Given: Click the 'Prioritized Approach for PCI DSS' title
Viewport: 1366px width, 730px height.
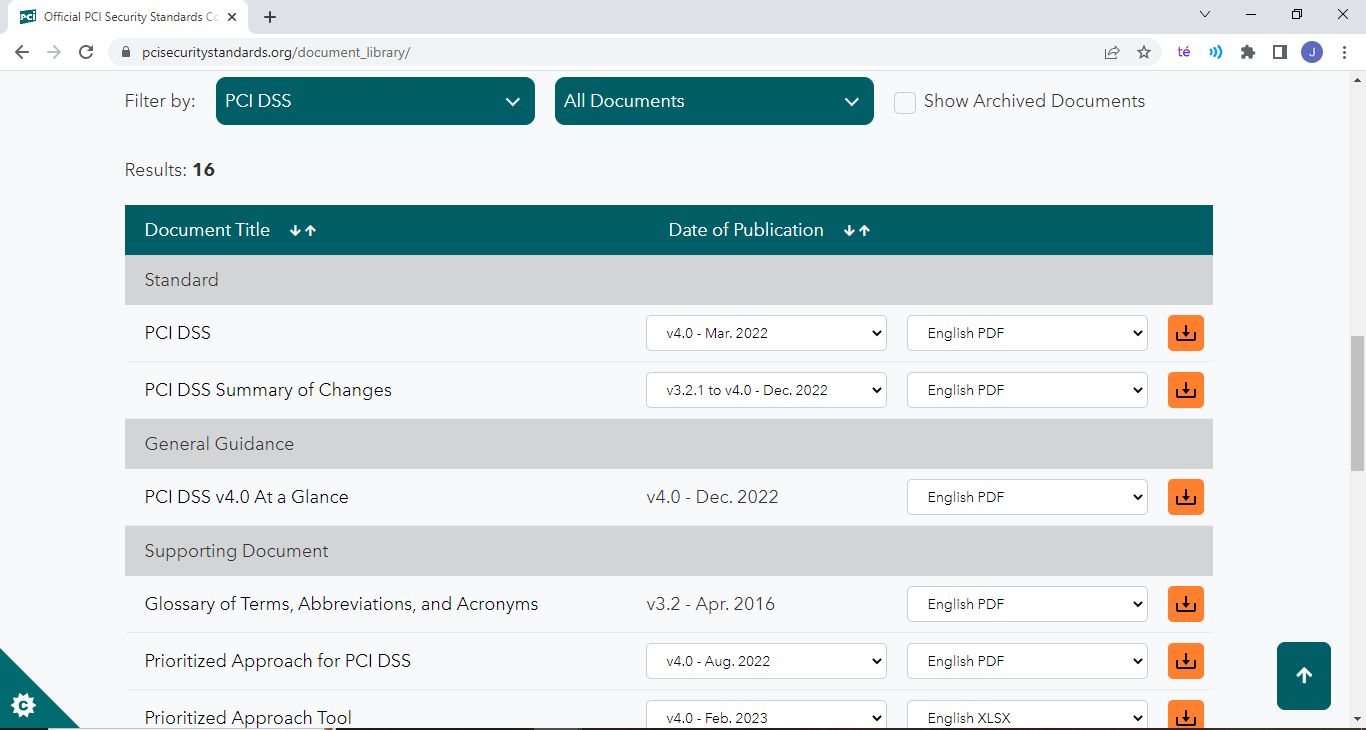Looking at the screenshot, I should [278, 661].
